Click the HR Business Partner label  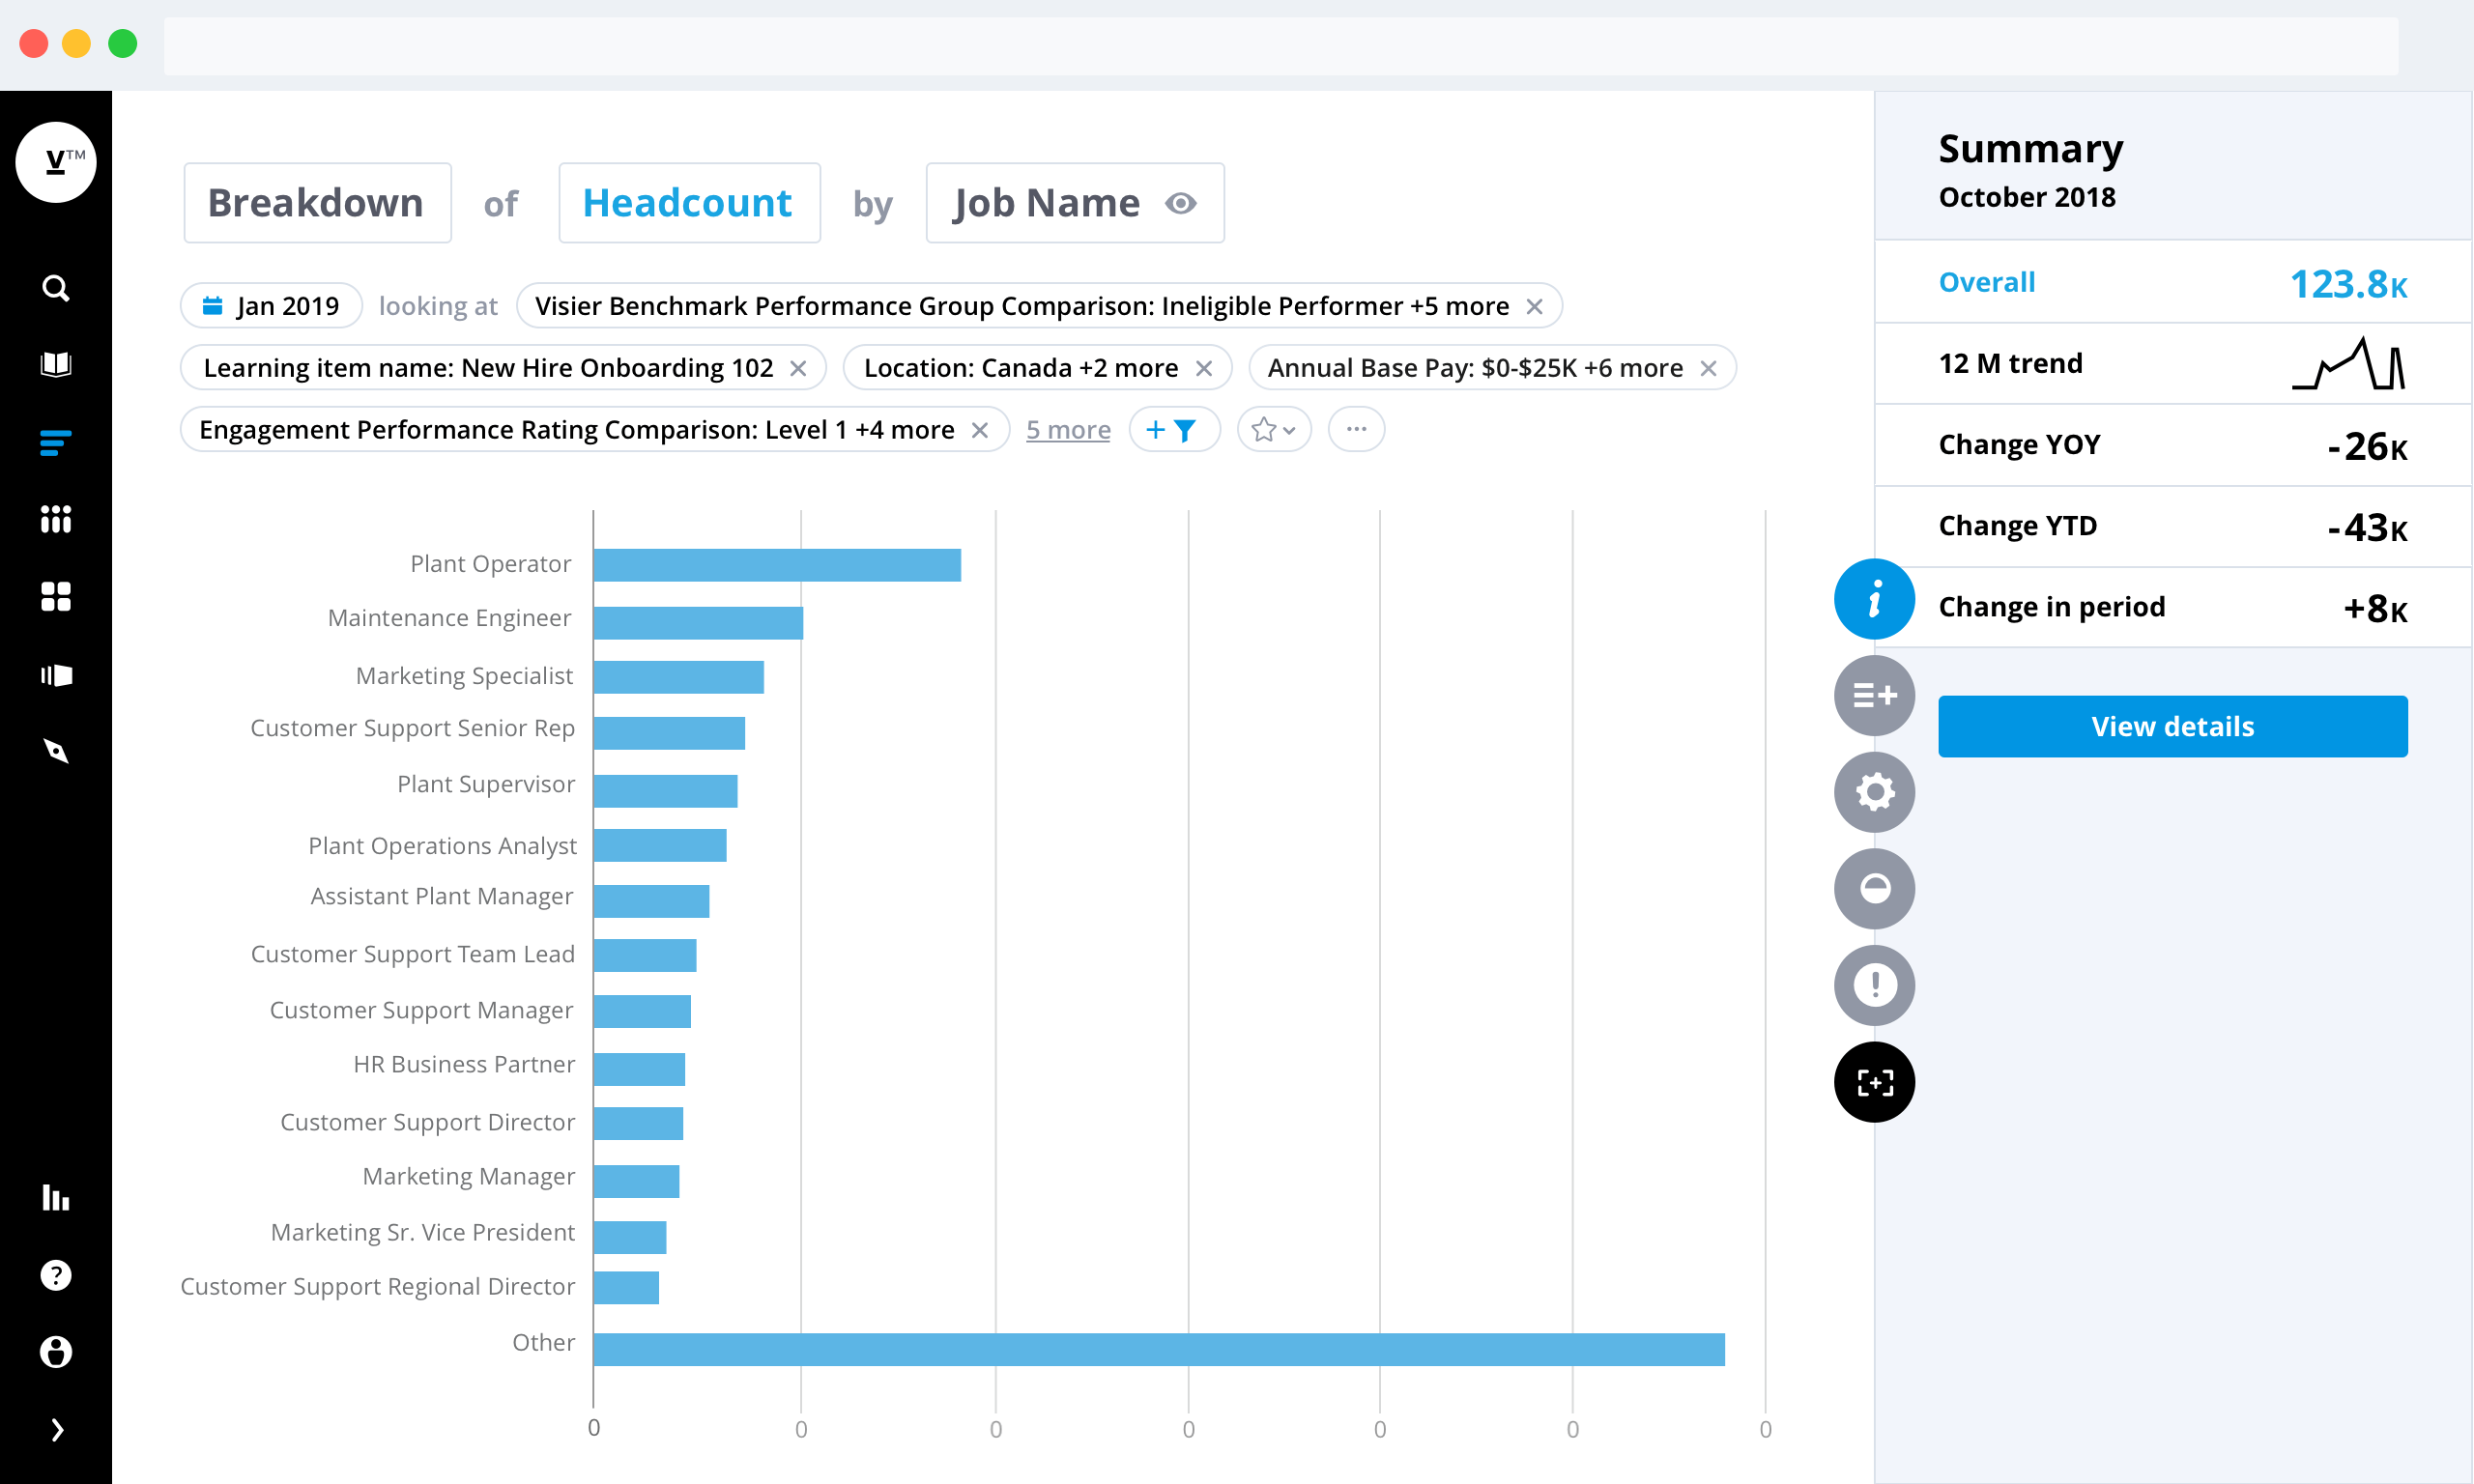tap(464, 1064)
